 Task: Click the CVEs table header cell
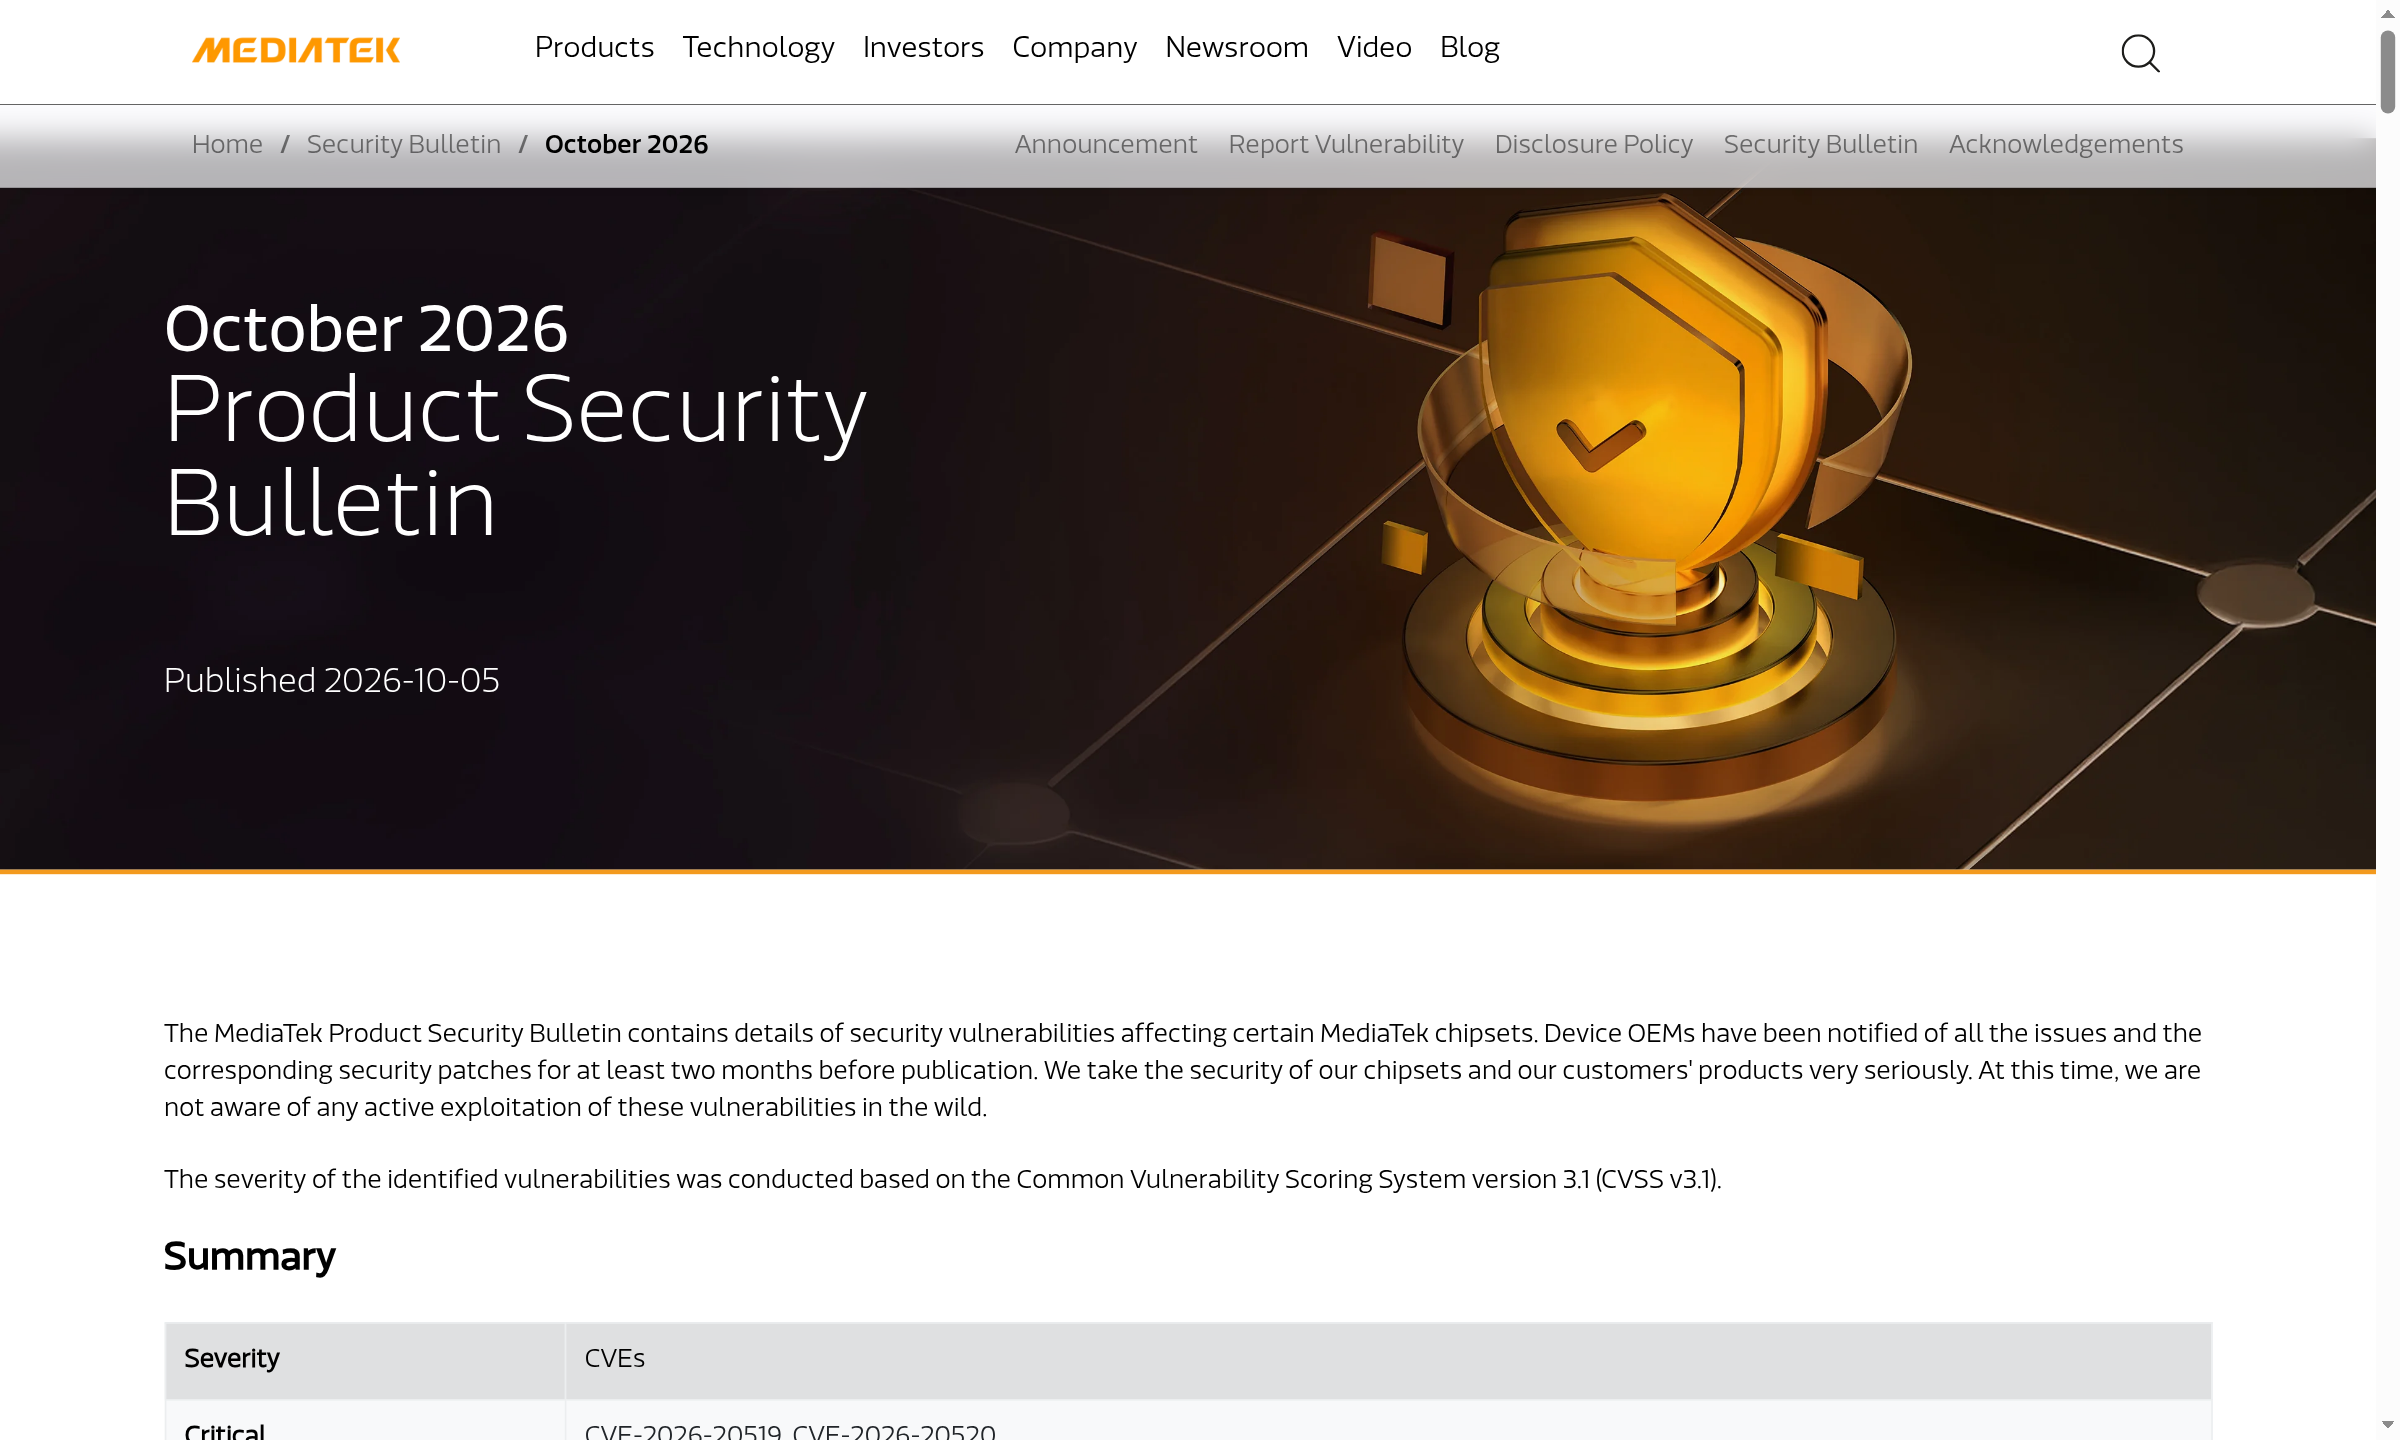(1388, 1359)
